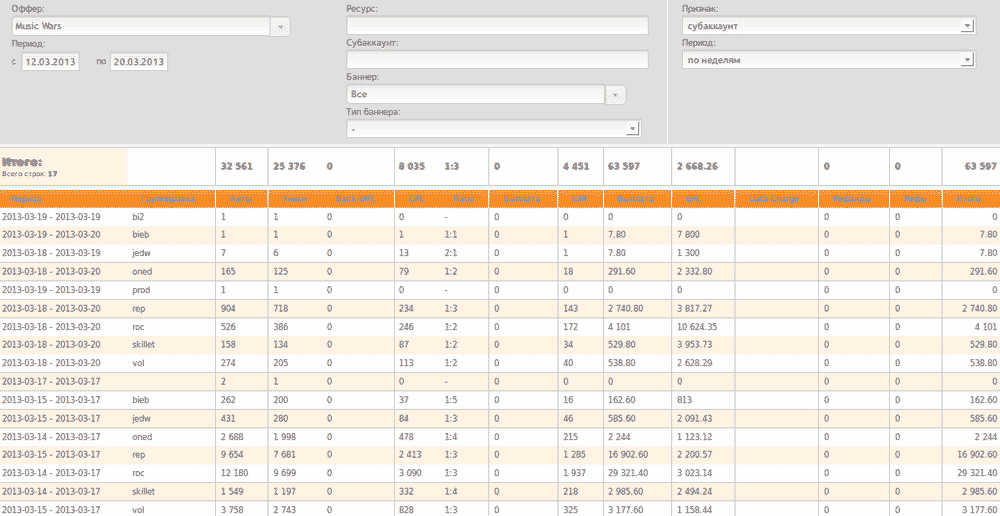Click hits value 9 654
1000x516 pixels.
pyautogui.click(x=233, y=455)
